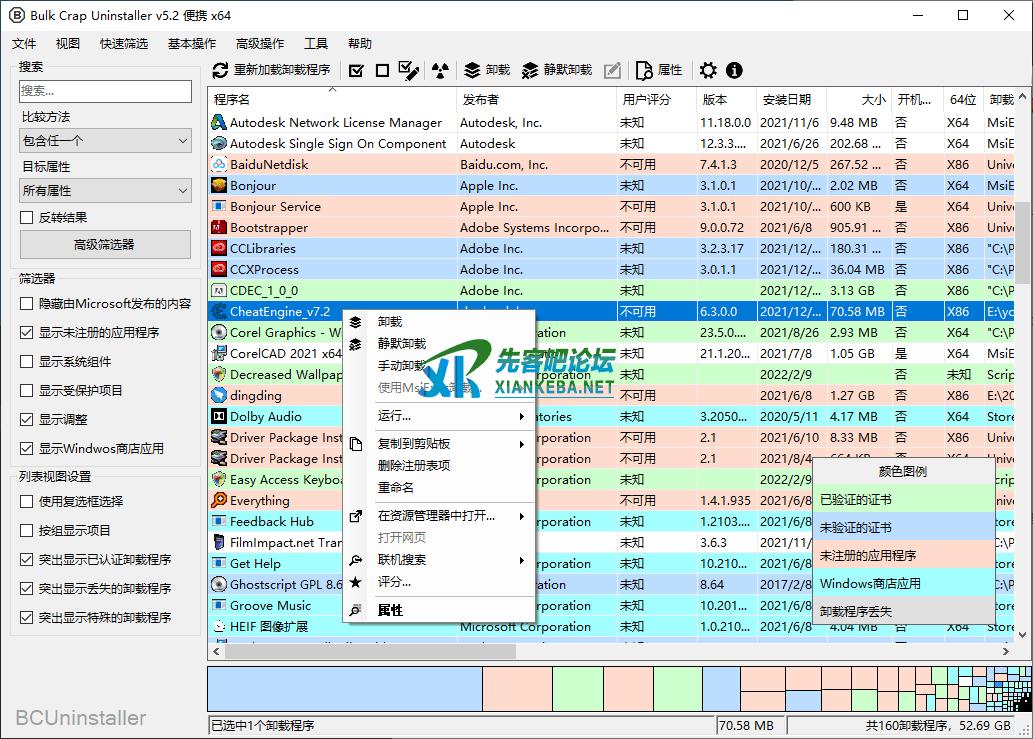Open the 目标属性 dropdown showing 所有属性
Screen dimensions: 1033x739
pos(105,190)
